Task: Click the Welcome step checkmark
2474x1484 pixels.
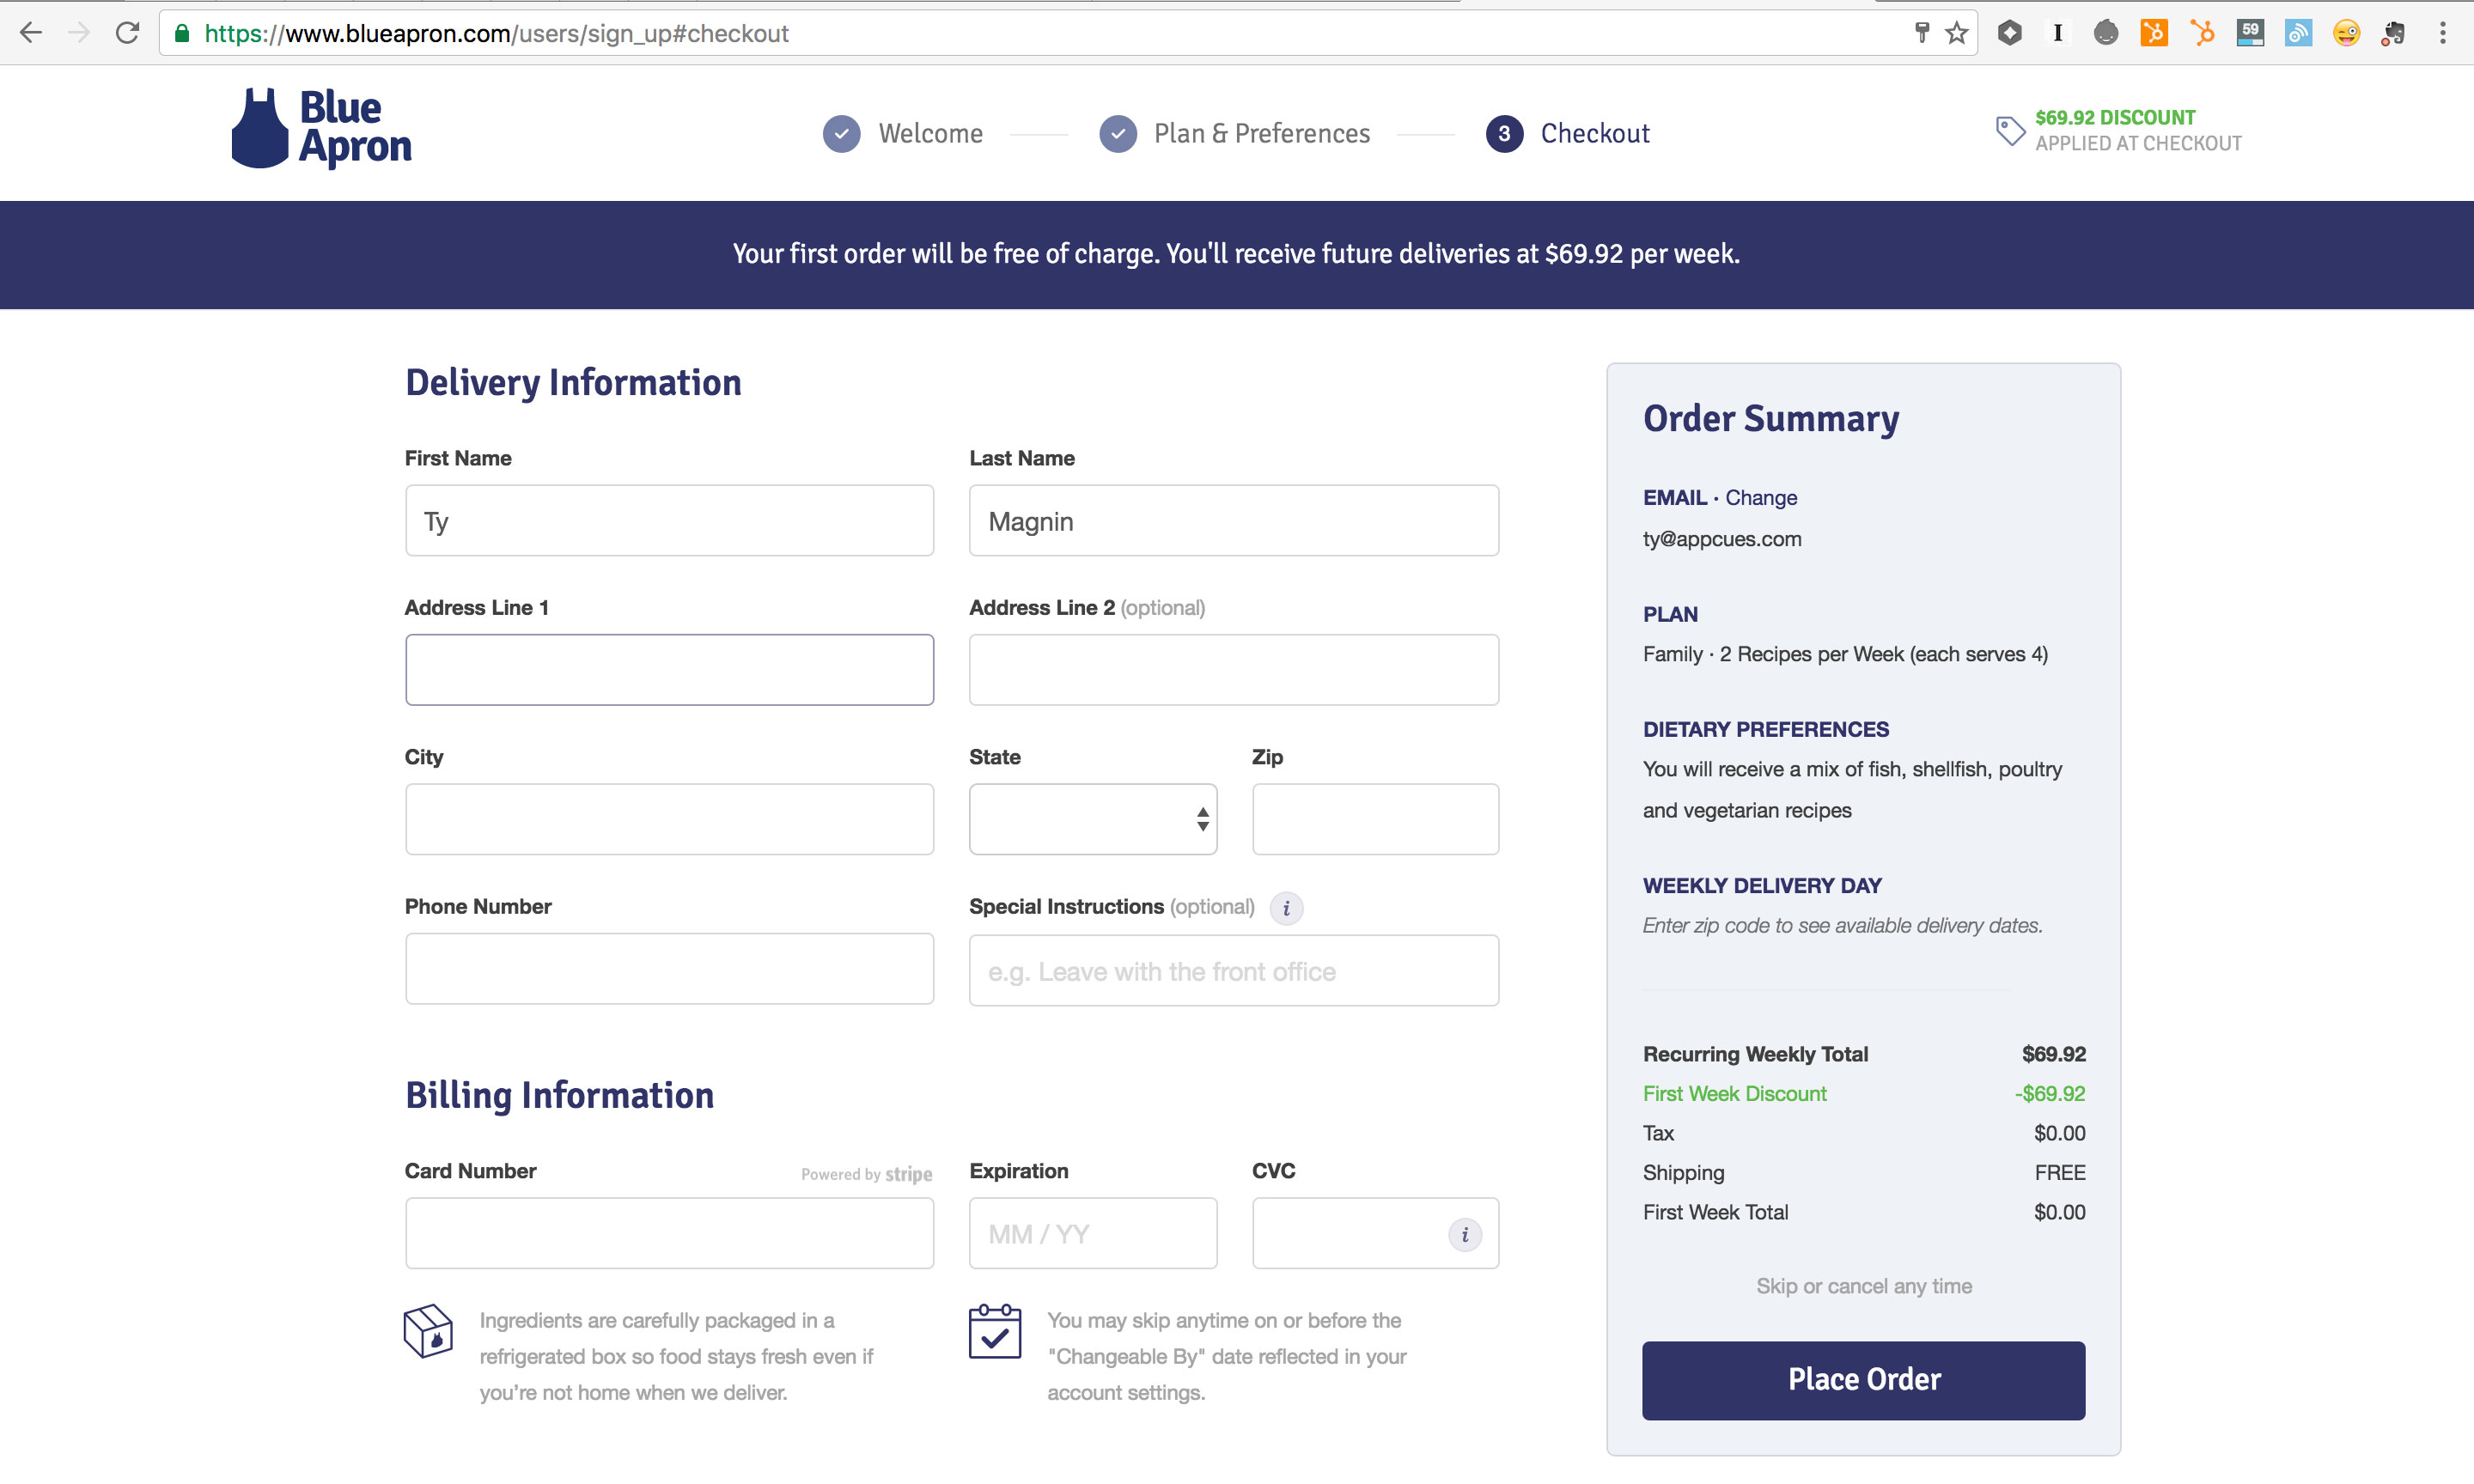Action: [x=842, y=134]
